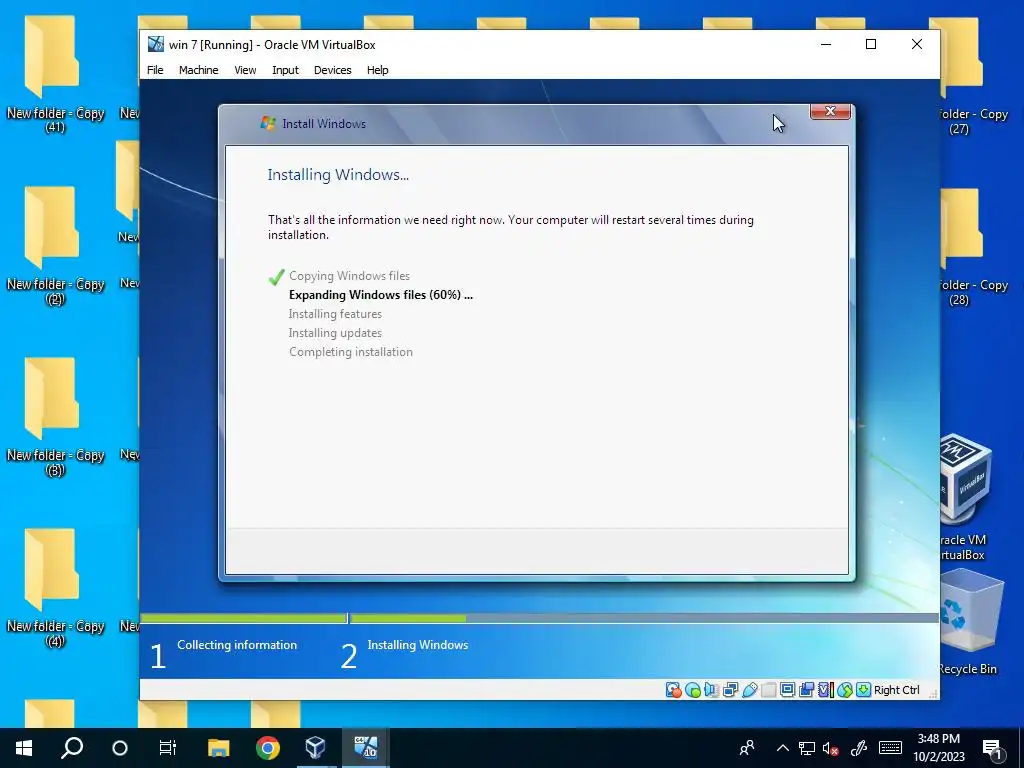This screenshot has width=1024, height=768.
Task: Open the File menu in VirtualBox
Action: pyautogui.click(x=155, y=70)
